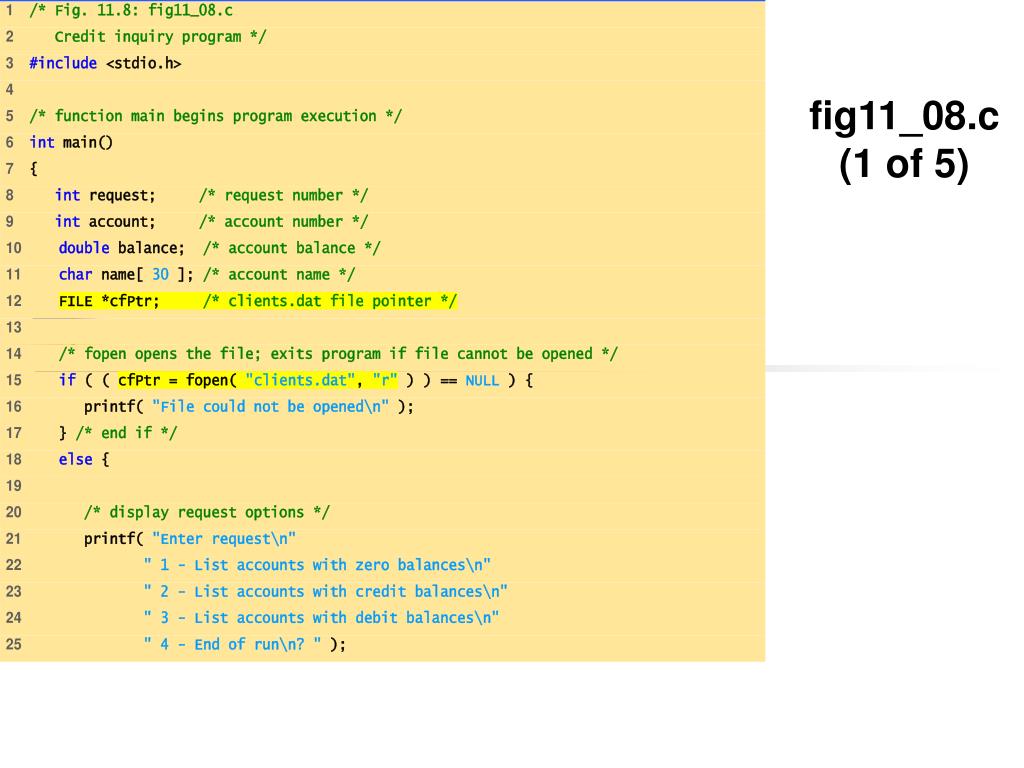Click the string 'File could not be opened\n'
This screenshot has width=1024, height=768.
pos(270,407)
